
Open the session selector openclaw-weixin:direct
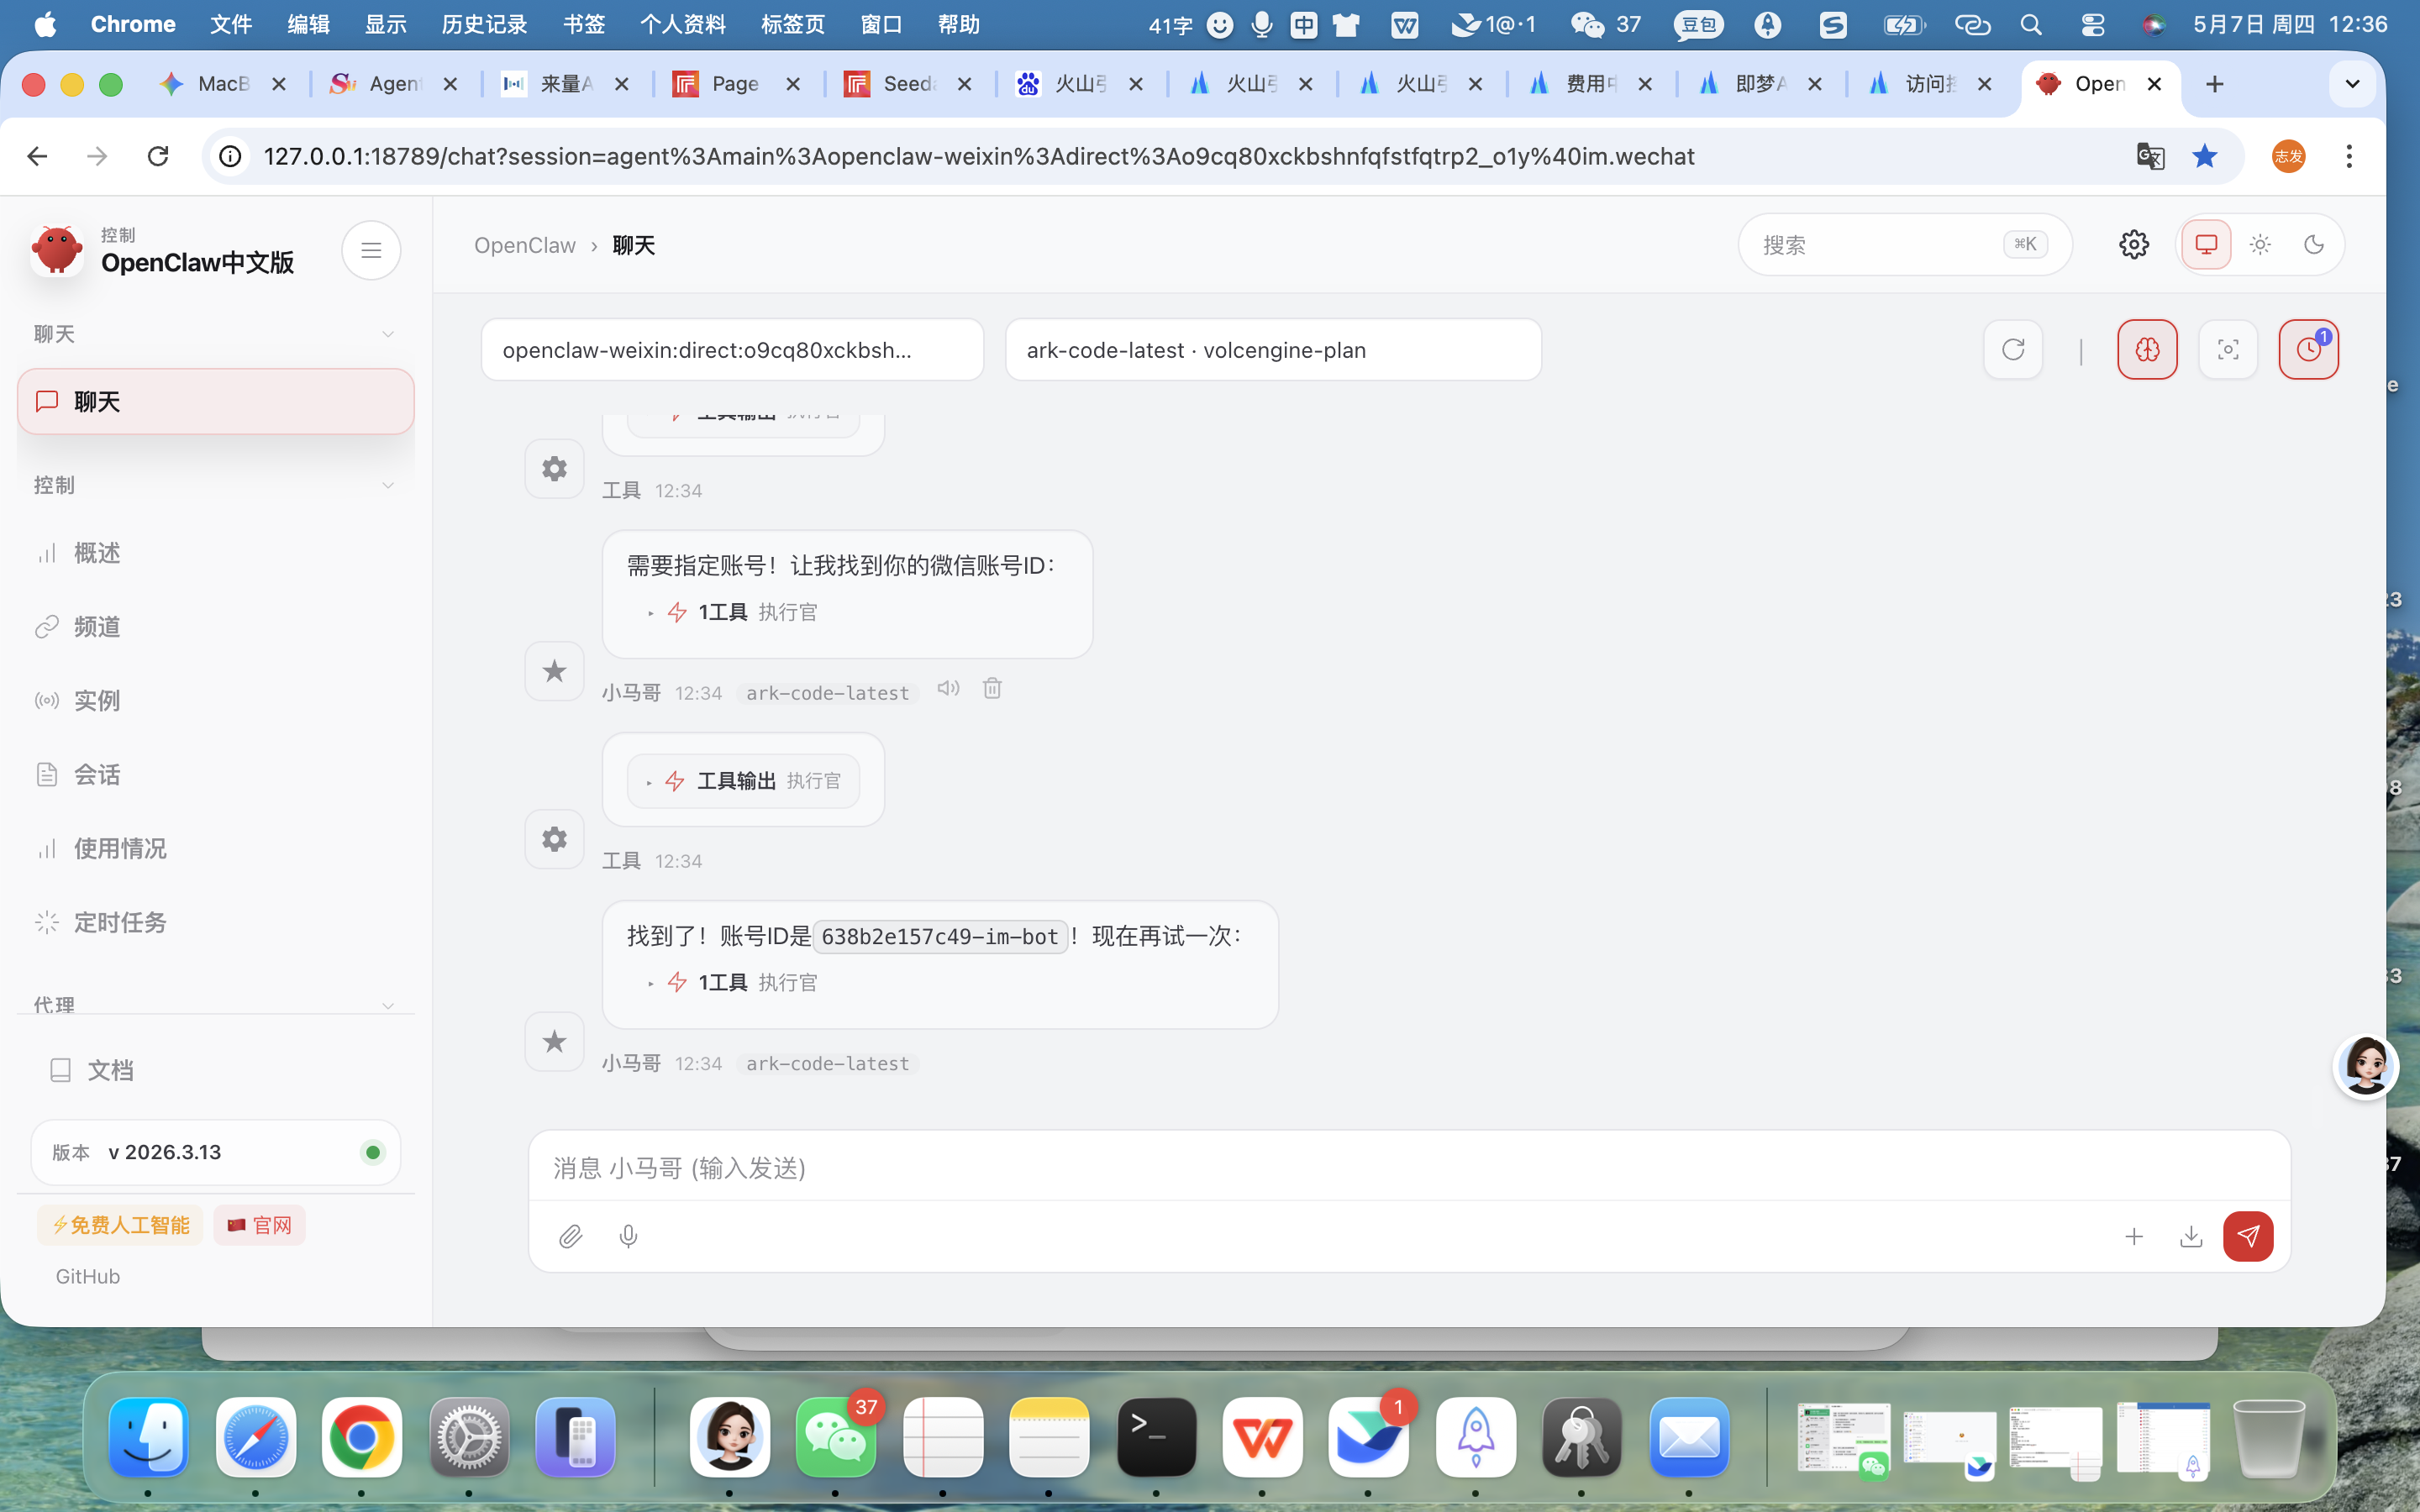click(732, 350)
